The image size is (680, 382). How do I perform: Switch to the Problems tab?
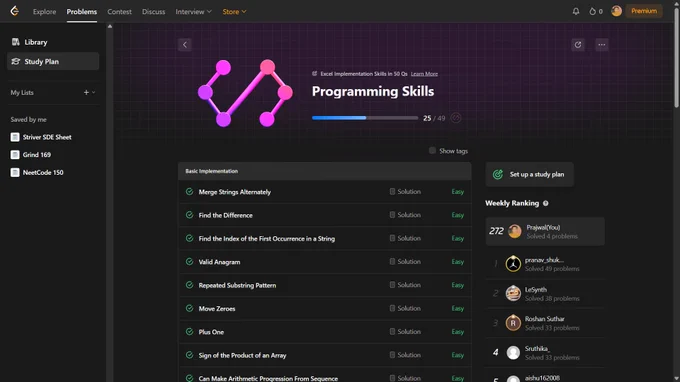tap(82, 12)
